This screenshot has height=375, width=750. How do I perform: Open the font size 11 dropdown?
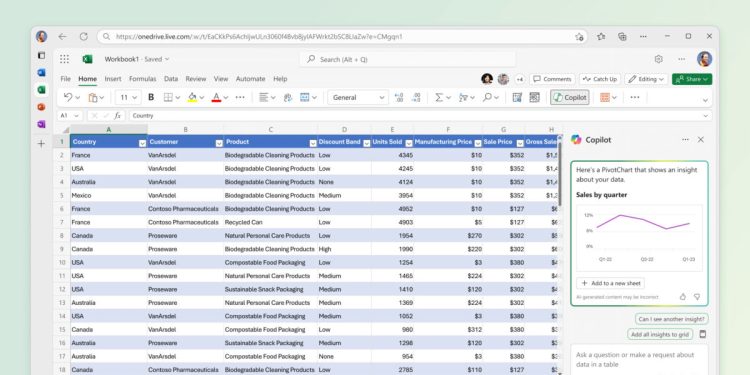click(x=128, y=98)
